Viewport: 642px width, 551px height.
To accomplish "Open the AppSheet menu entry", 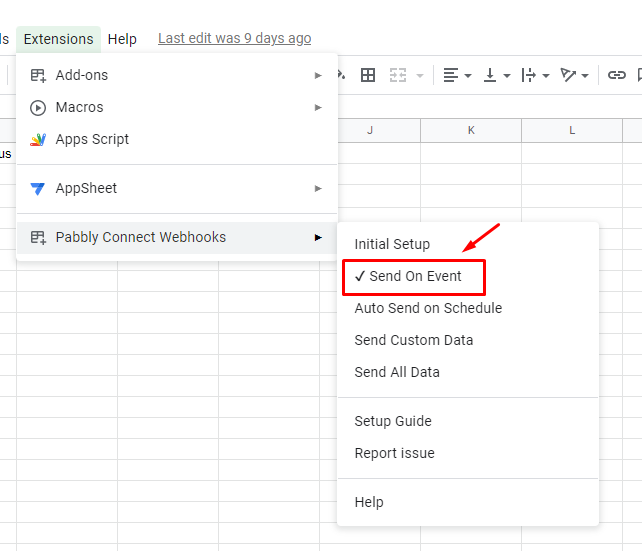I will pos(177,188).
